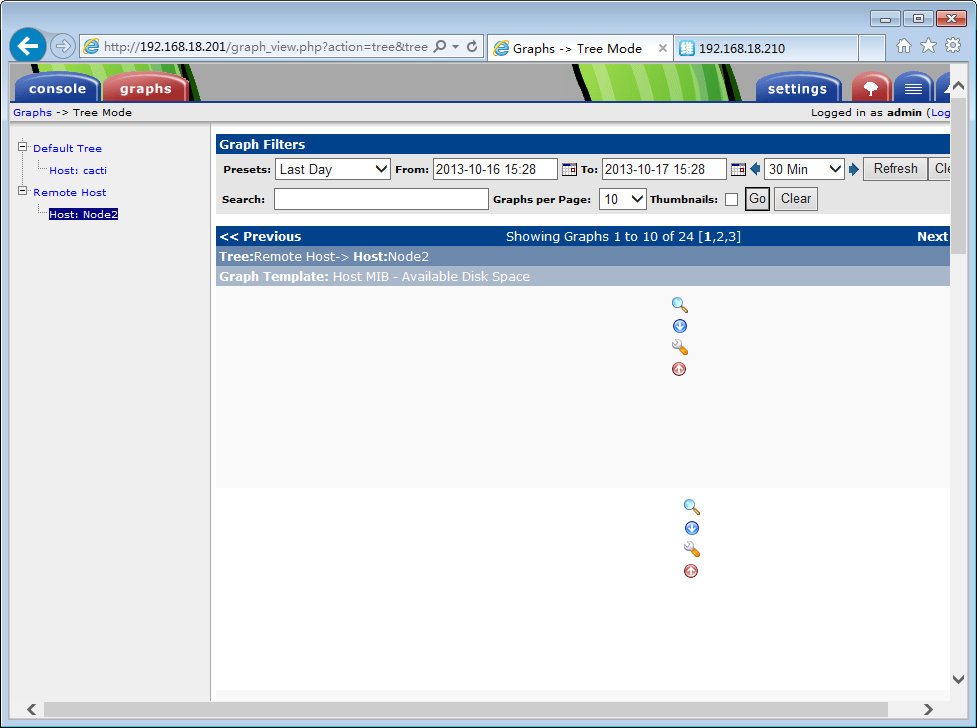Click the vertical scrollbar down arrow

958,679
